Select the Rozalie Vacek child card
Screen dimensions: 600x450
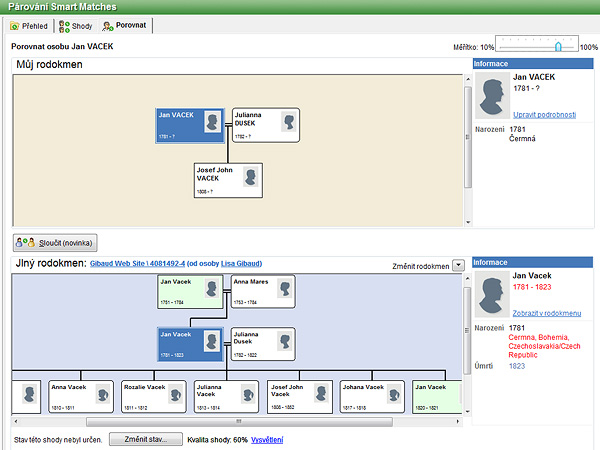154,397
